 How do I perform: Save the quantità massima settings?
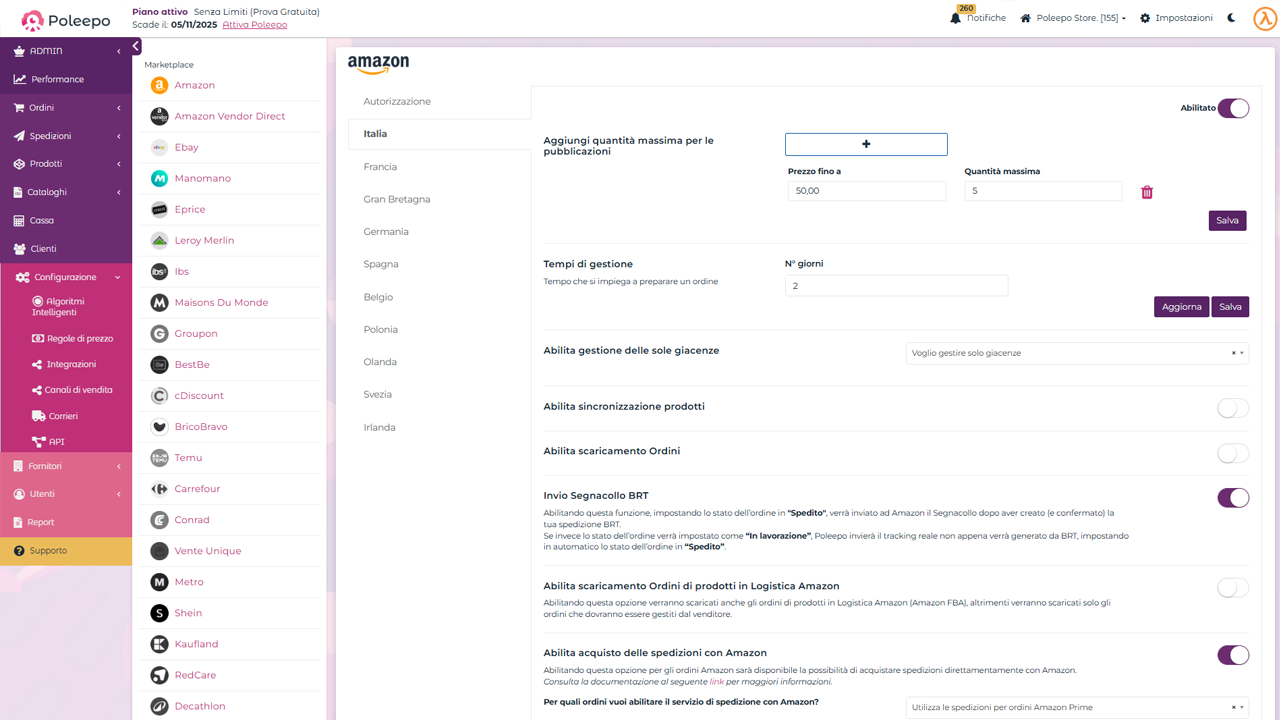[1227, 220]
